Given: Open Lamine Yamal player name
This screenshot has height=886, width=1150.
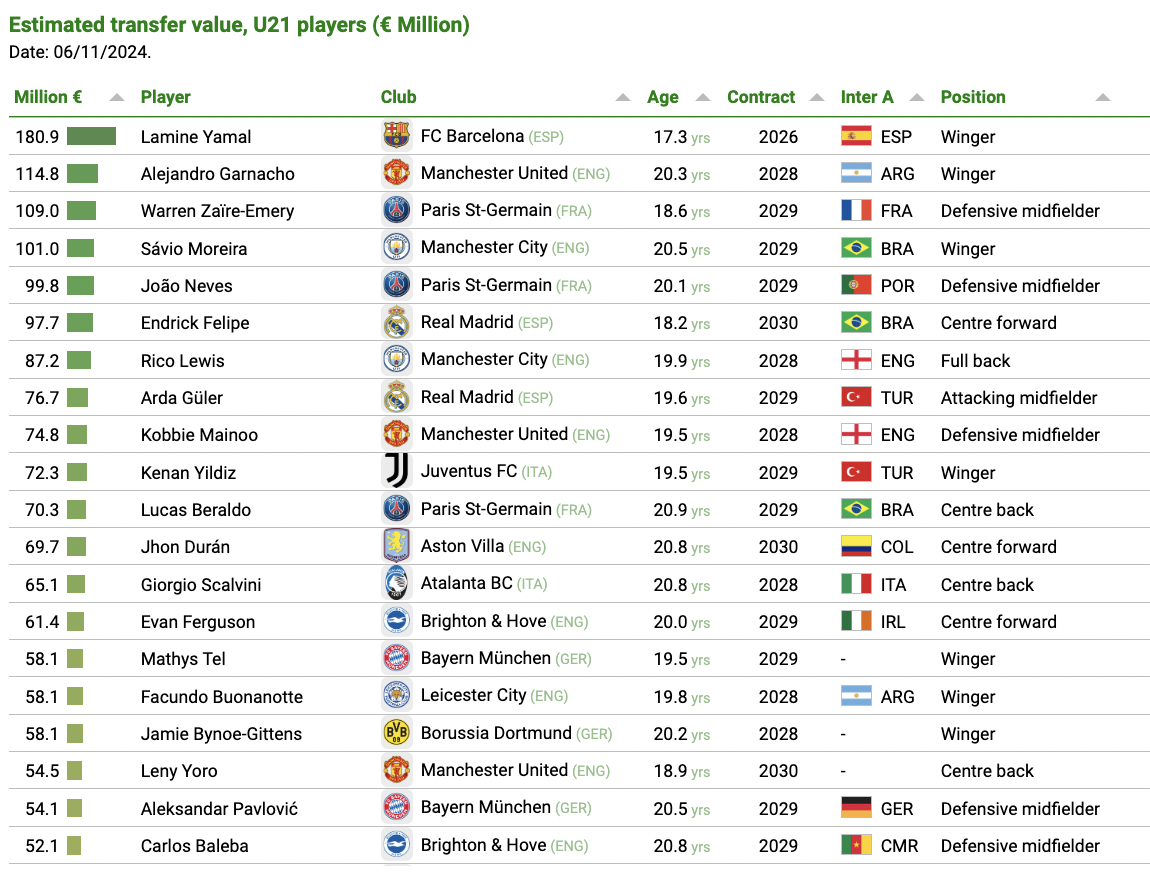Looking at the screenshot, I should click(x=196, y=136).
